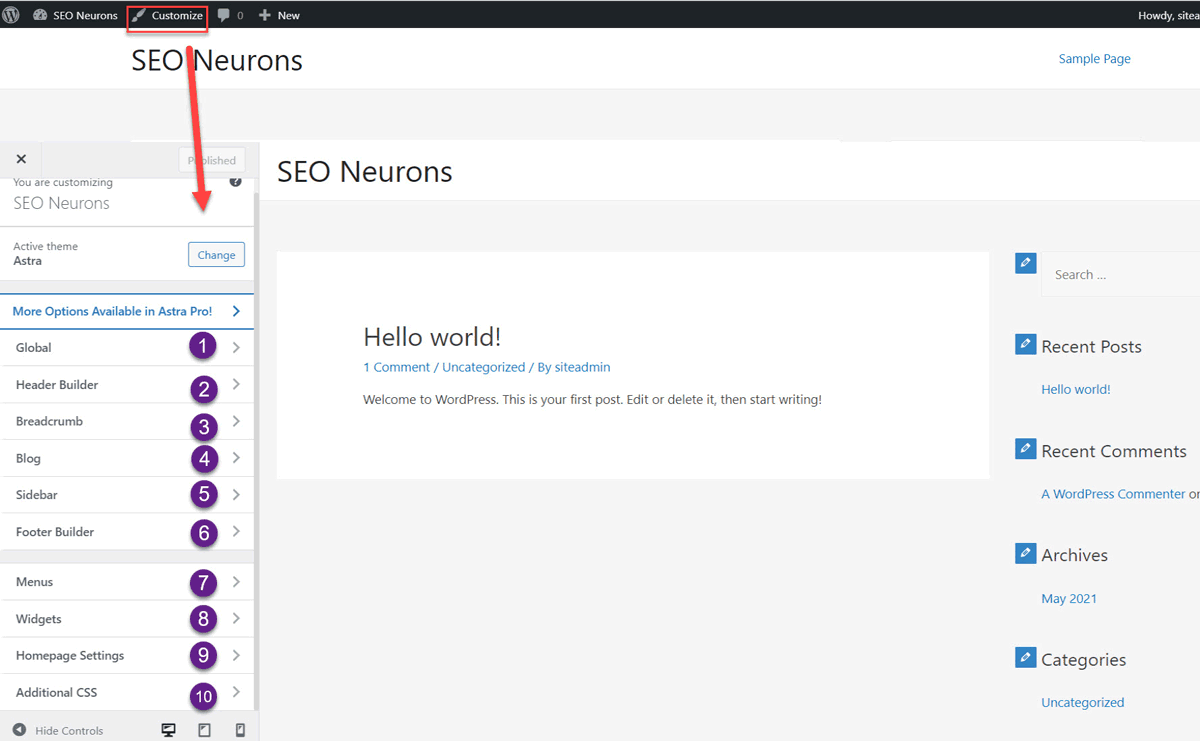Screen dimensions: 1200x741
Task: Click the customizer panel scrollbar
Action: click(x=256, y=450)
